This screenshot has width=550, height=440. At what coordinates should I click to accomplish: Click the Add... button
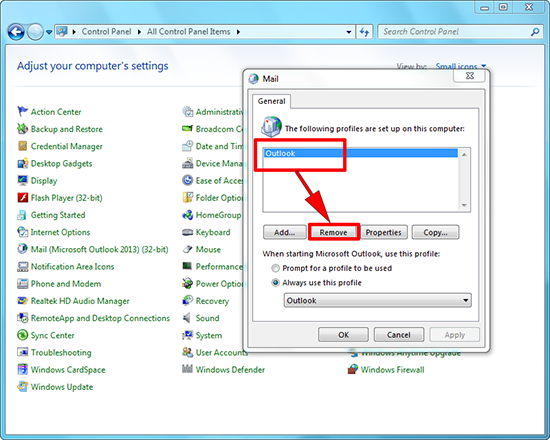click(x=284, y=232)
